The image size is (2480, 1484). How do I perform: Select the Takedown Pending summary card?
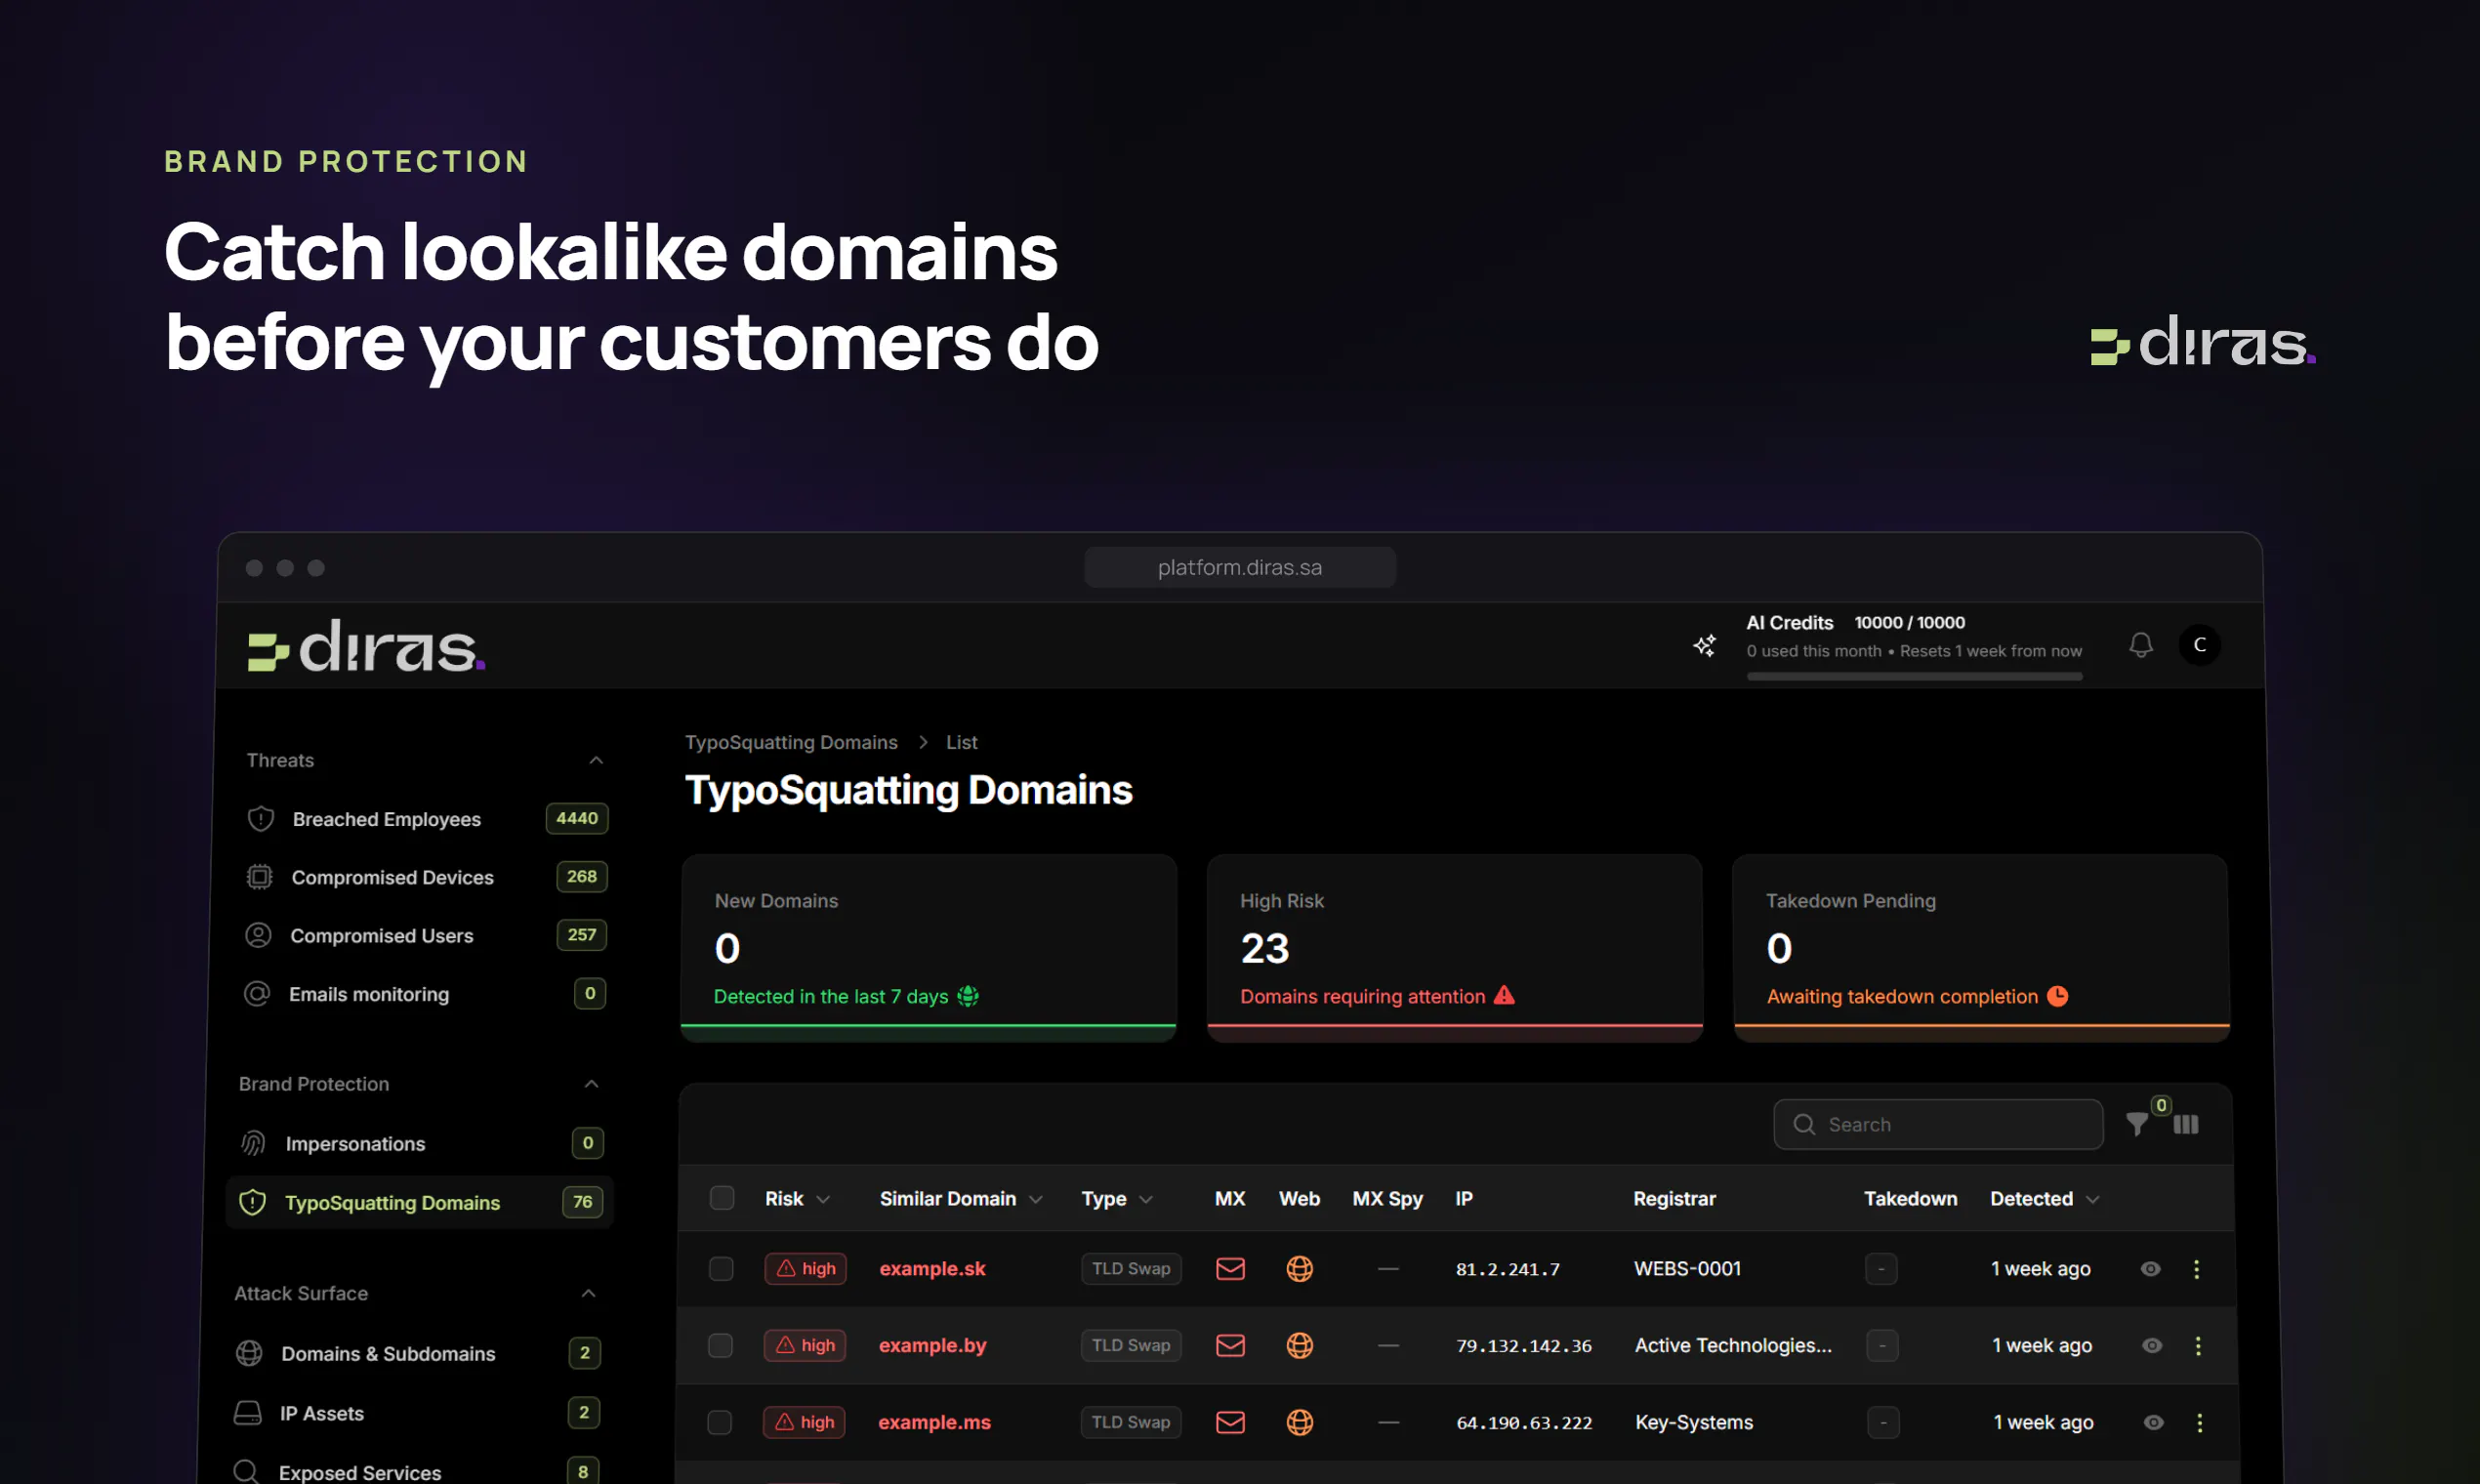click(x=1980, y=948)
